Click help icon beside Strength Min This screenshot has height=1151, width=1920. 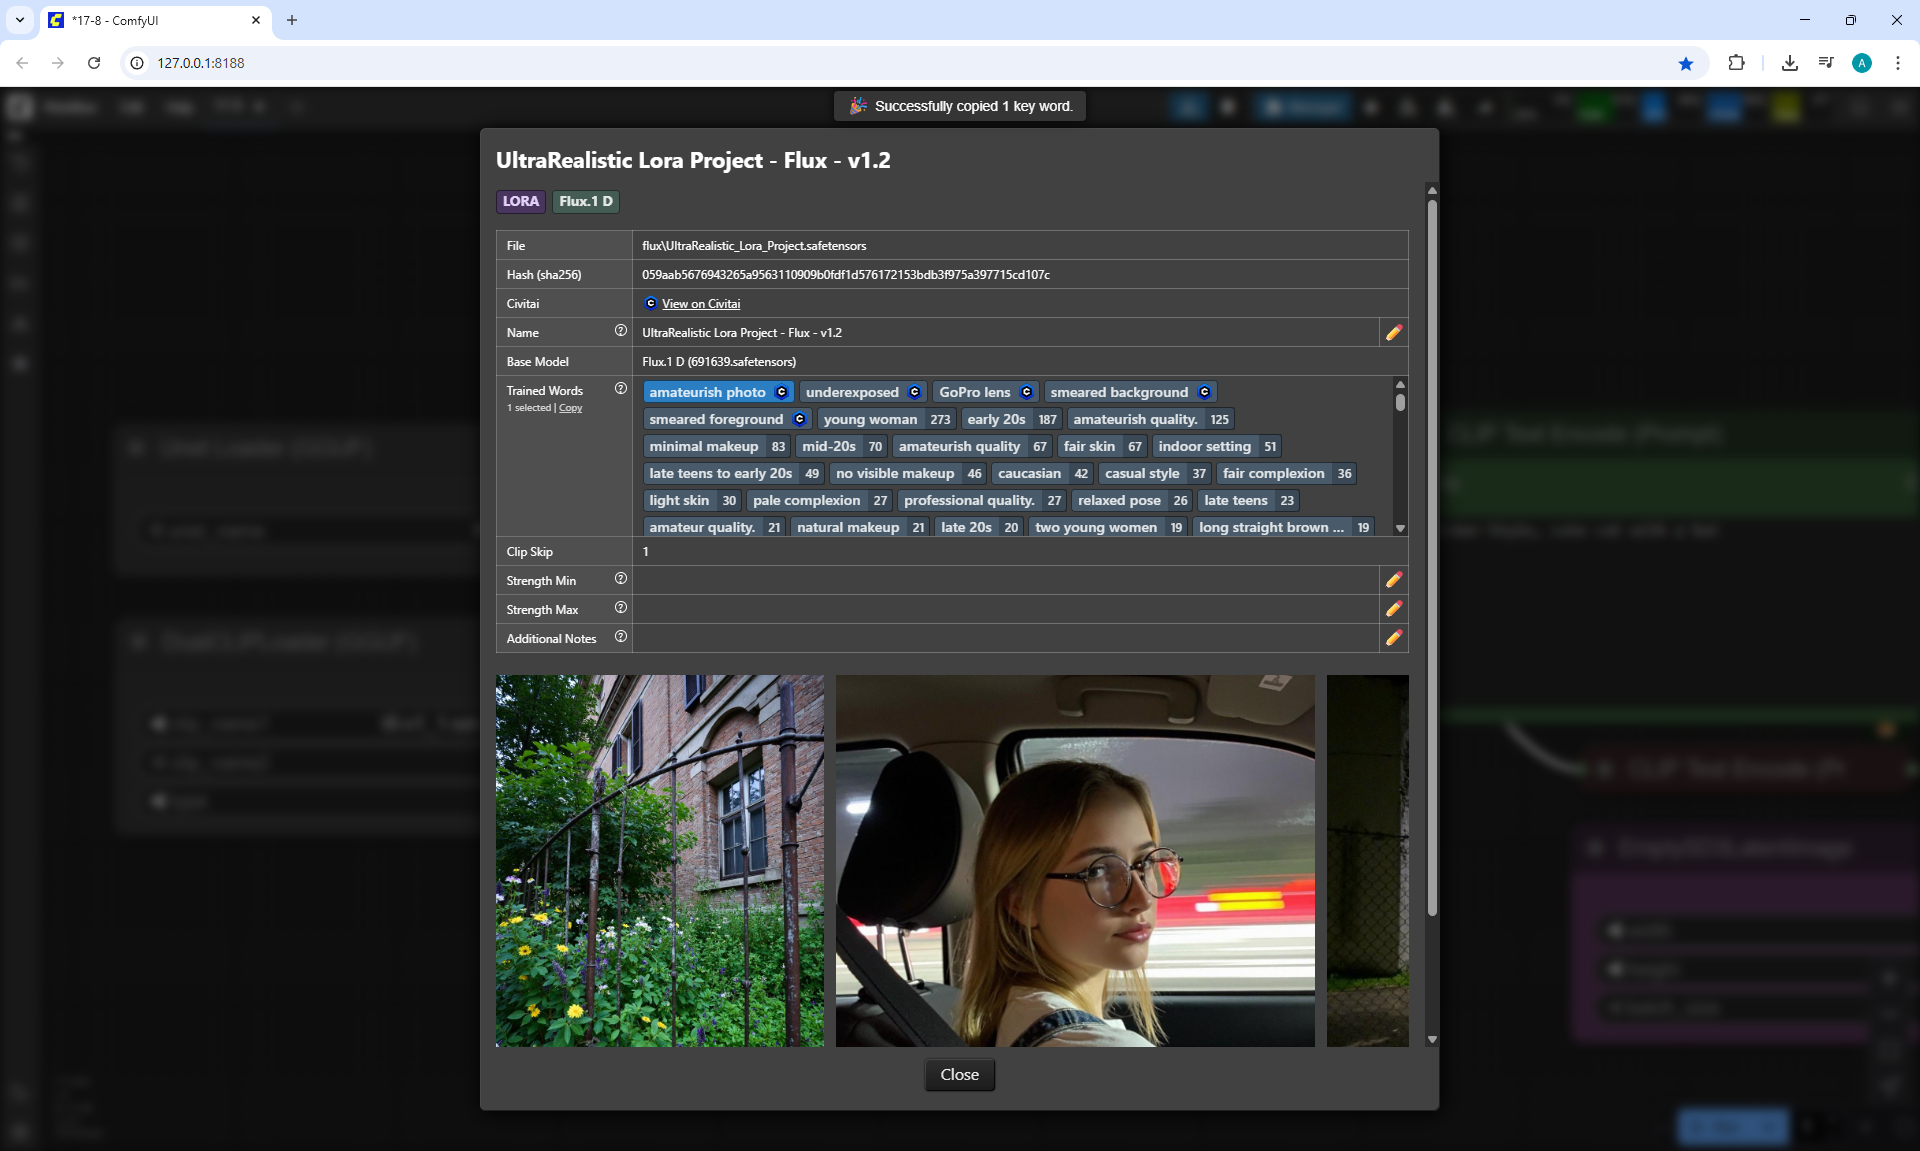point(620,579)
